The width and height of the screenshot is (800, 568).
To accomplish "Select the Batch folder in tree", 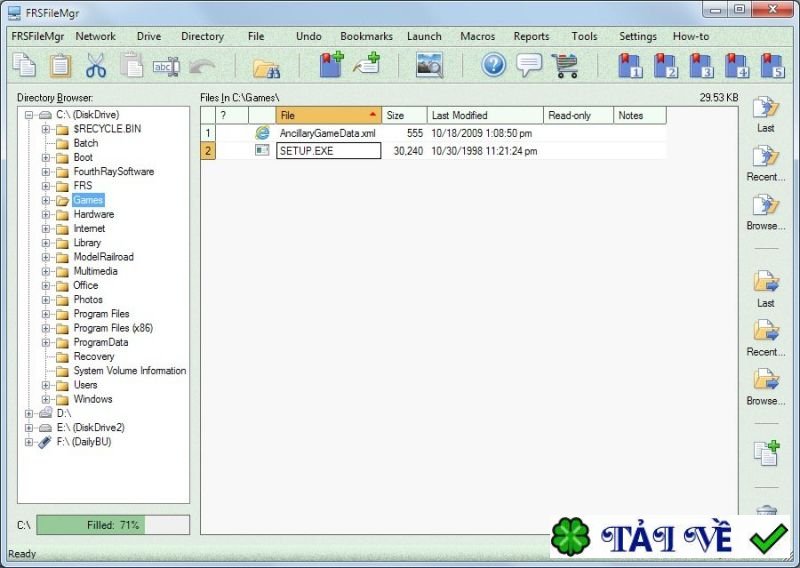I will 85,143.
